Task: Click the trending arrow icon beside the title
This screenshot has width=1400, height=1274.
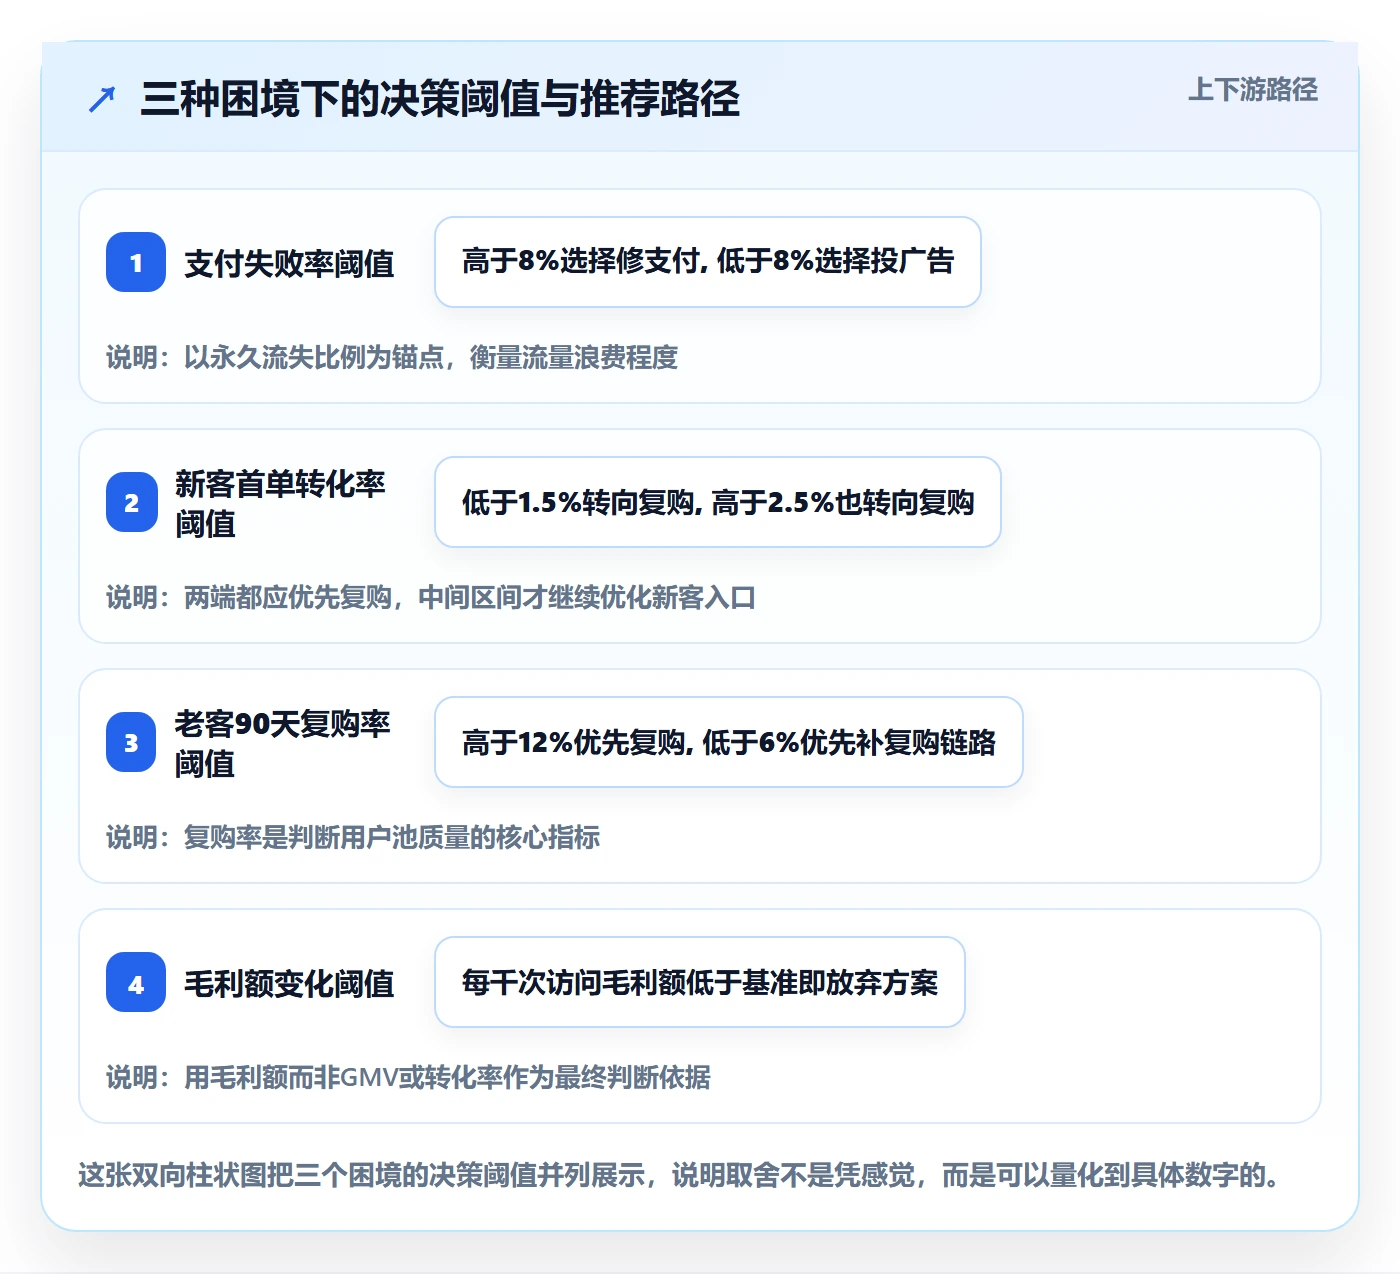Action: (102, 100)
